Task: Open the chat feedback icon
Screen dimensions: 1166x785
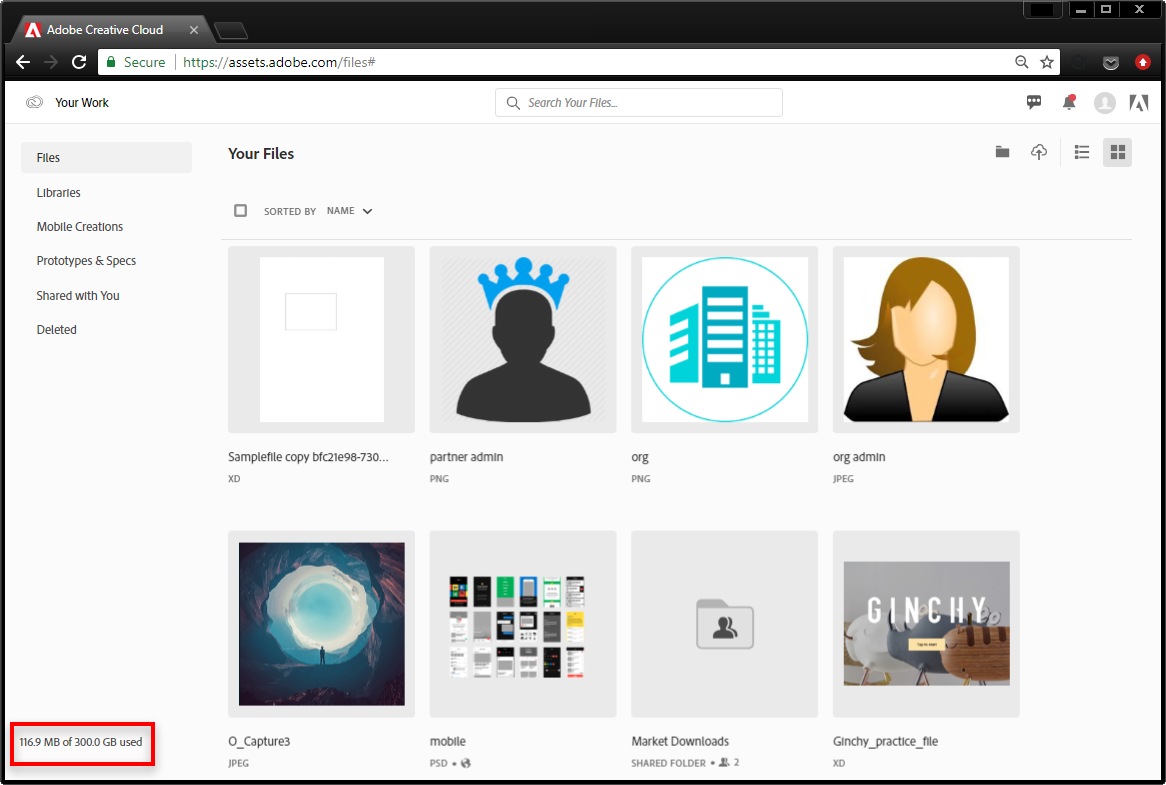Action: tap(1034, 102)
